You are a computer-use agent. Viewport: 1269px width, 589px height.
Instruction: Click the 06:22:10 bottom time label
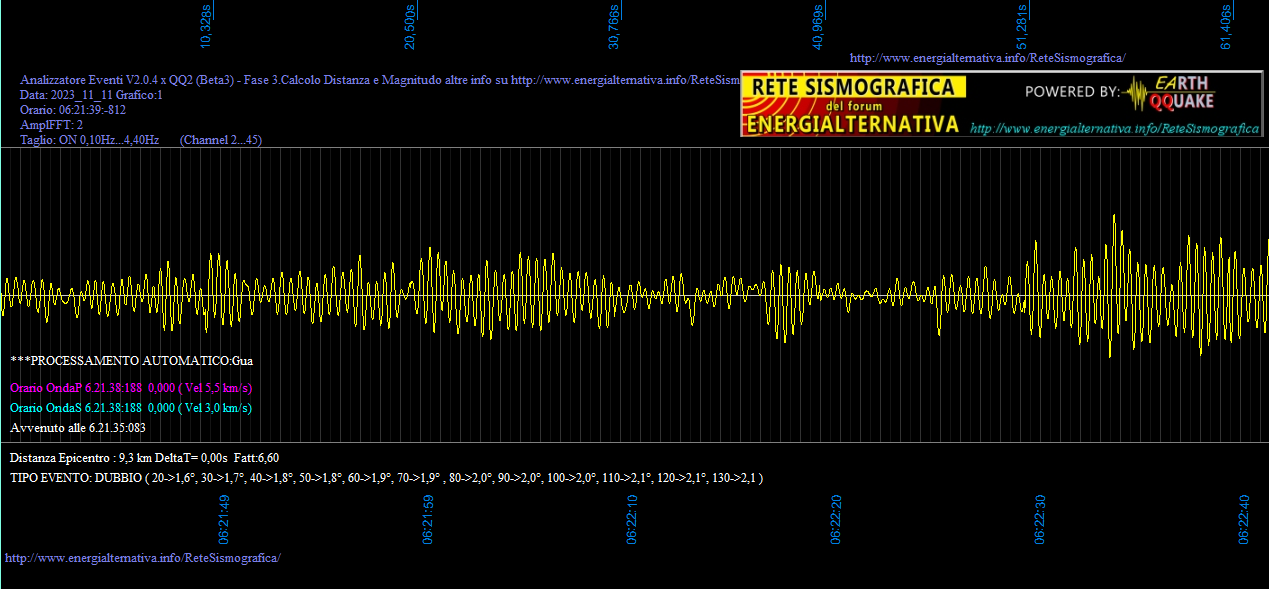point(633,519)
